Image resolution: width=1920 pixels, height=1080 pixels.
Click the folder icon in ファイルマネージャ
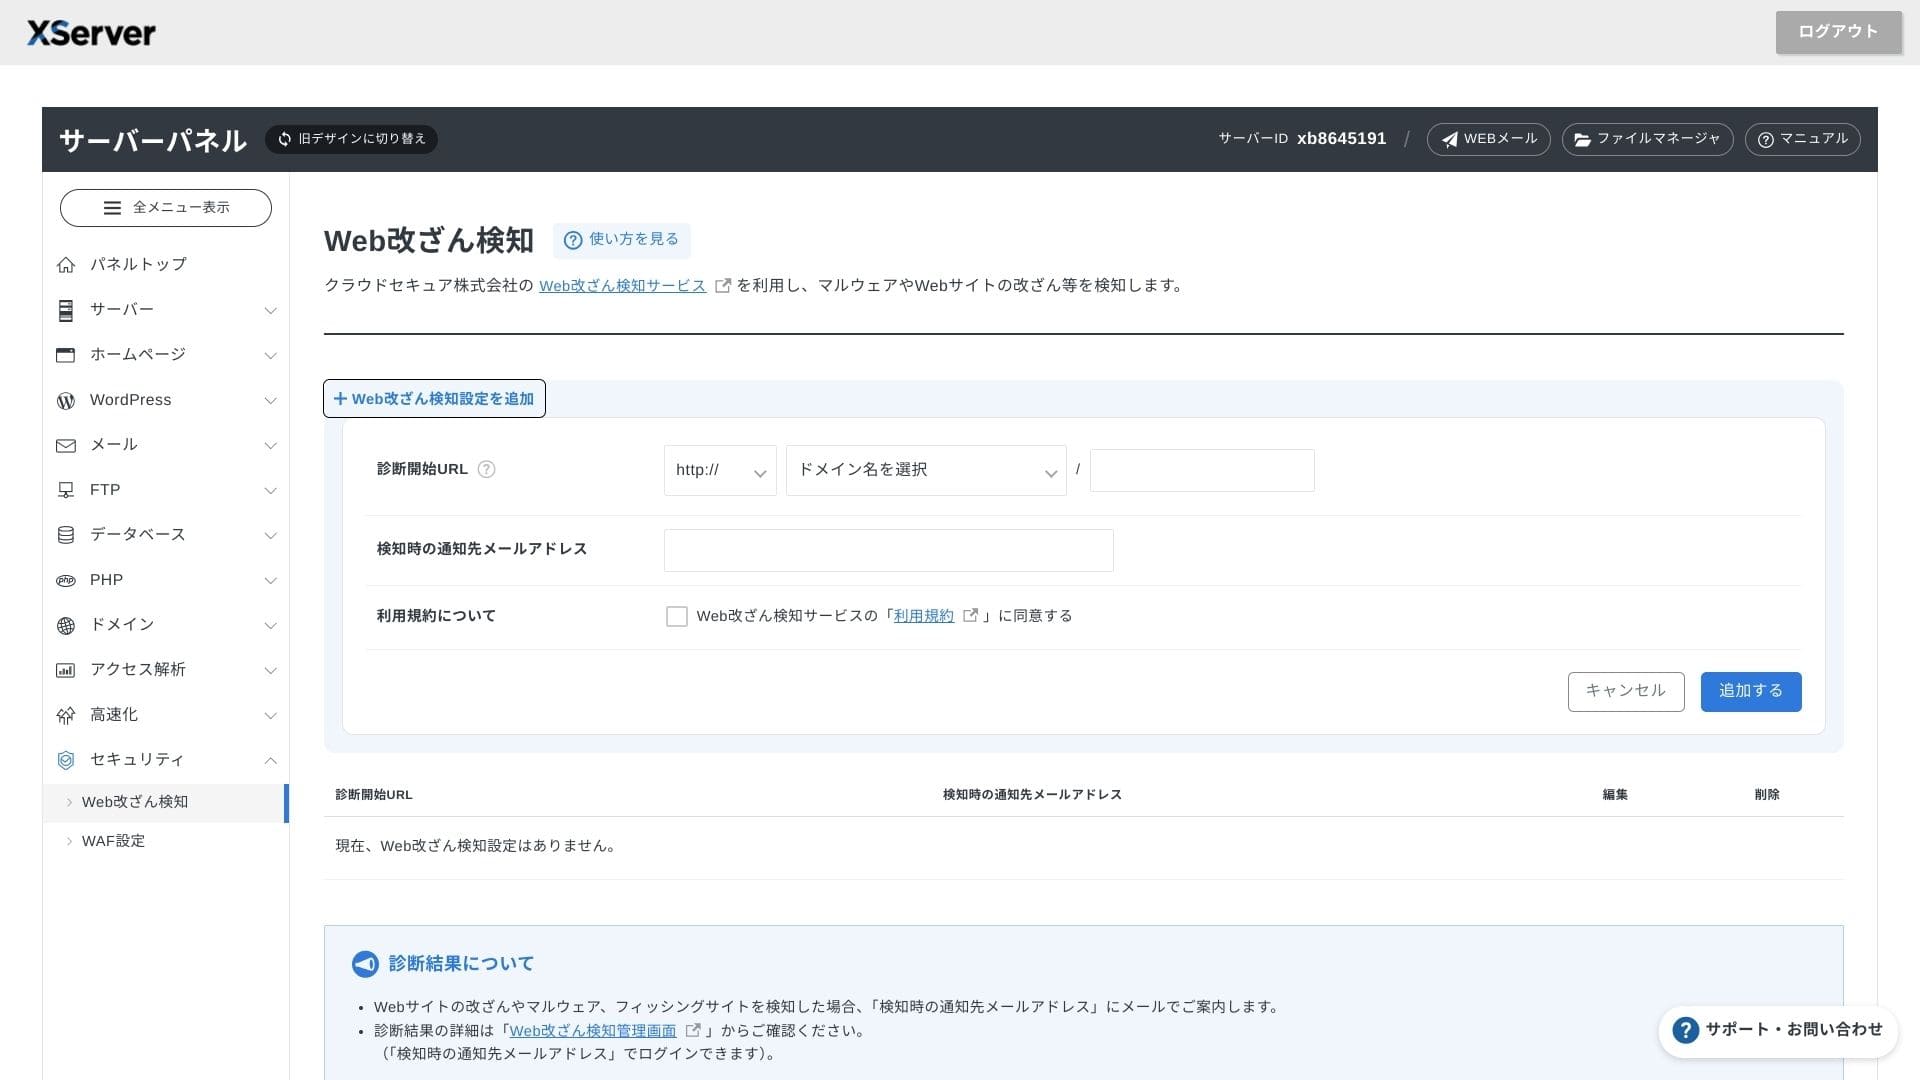pos(1583,139)
